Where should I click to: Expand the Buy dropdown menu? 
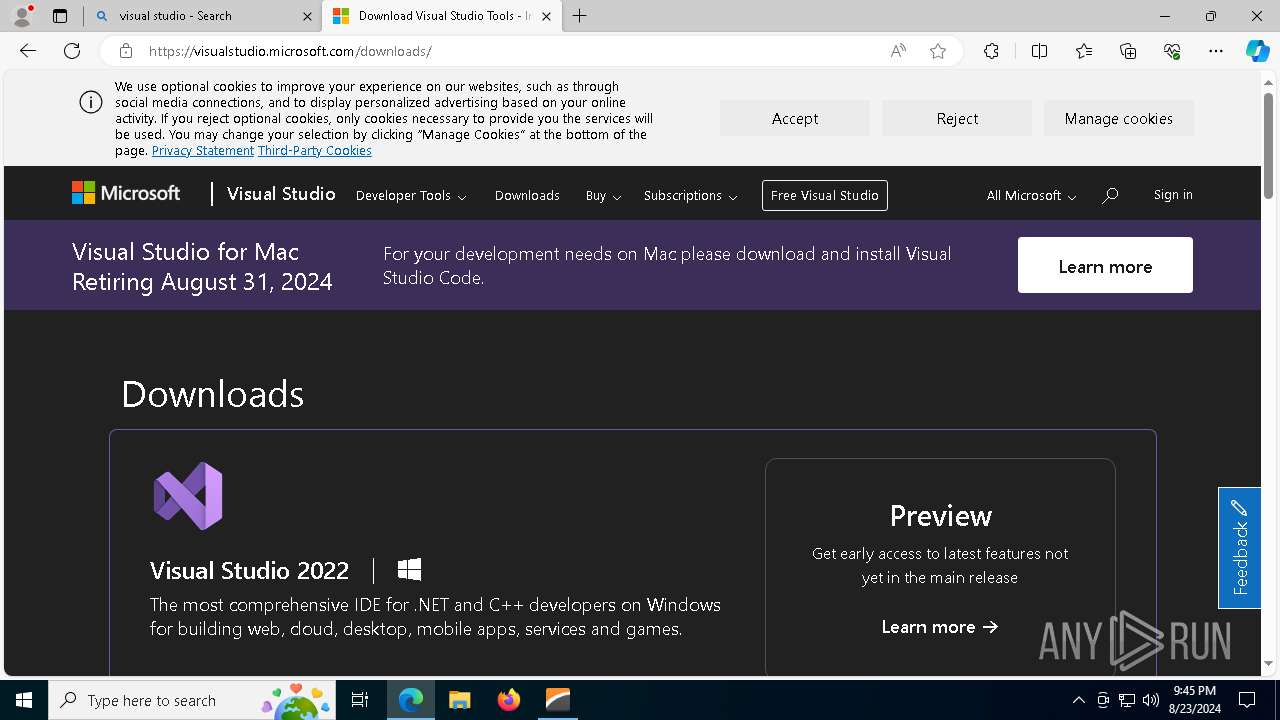(603, 196)
